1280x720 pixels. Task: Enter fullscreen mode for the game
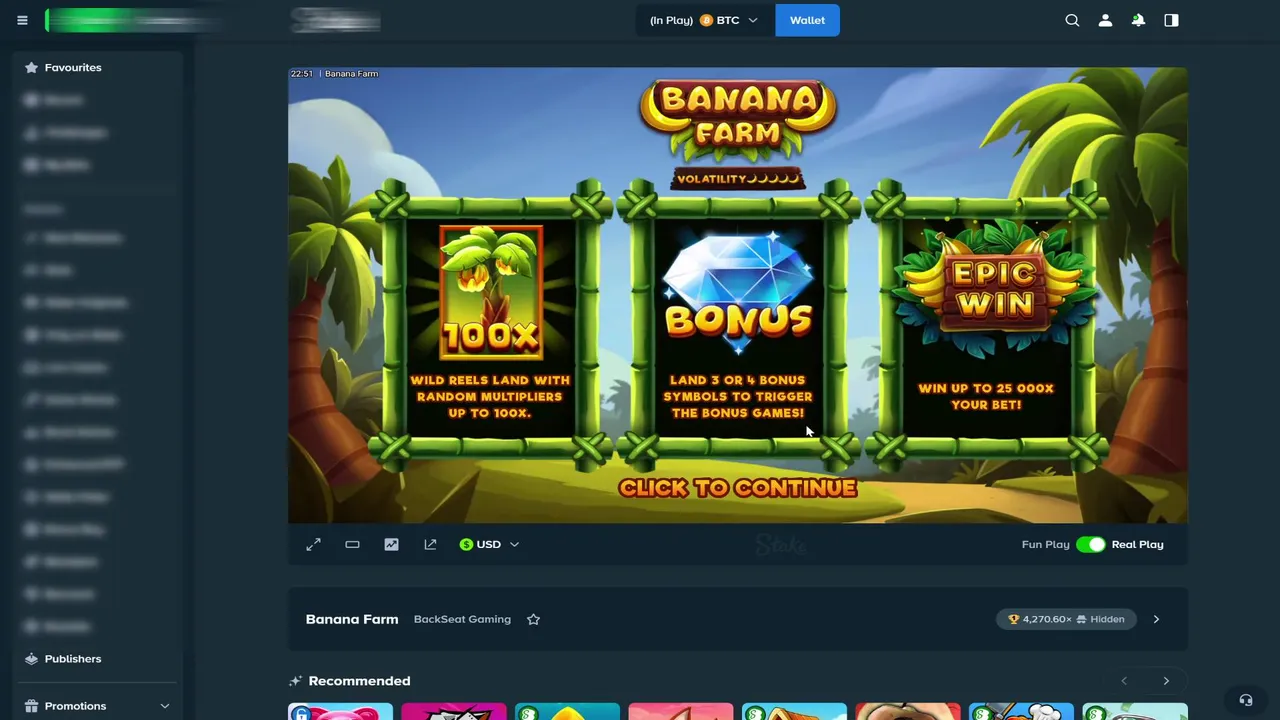tap(313, 544)
